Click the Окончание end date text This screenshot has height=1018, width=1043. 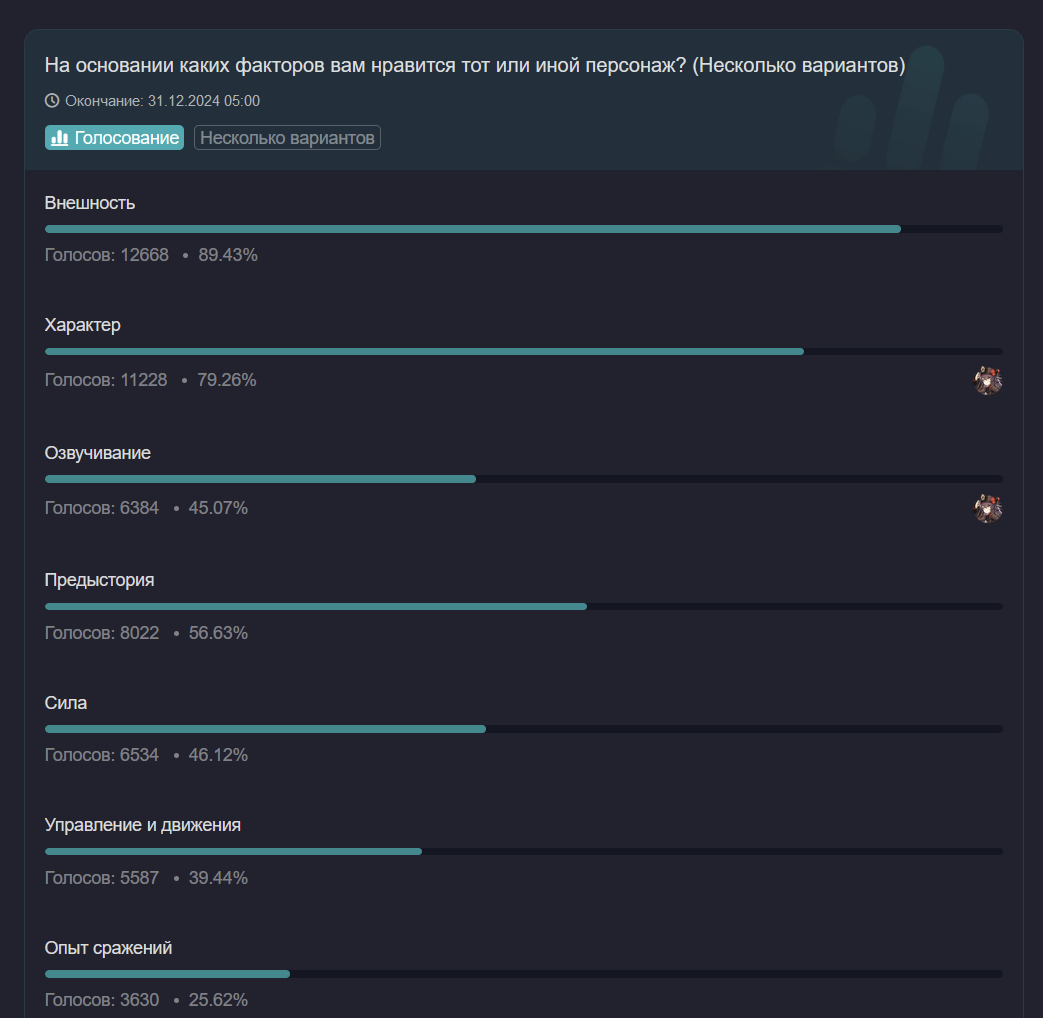[162, 100]
